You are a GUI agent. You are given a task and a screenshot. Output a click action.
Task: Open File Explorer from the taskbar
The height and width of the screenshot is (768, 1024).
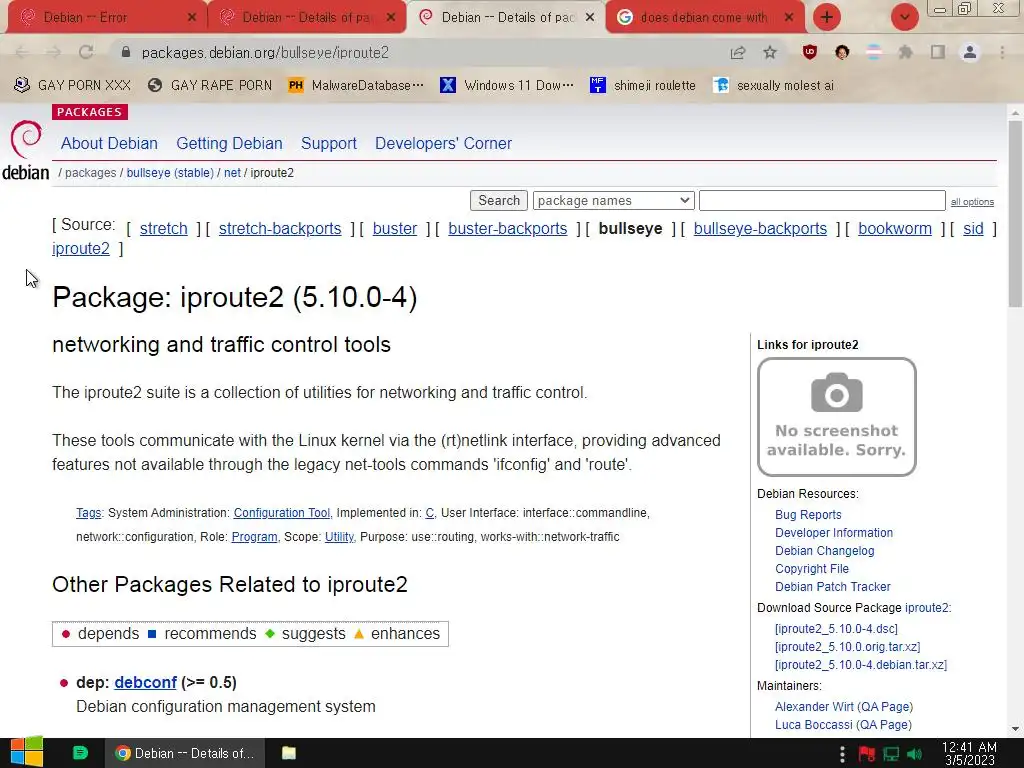click(x=289, y=753)
